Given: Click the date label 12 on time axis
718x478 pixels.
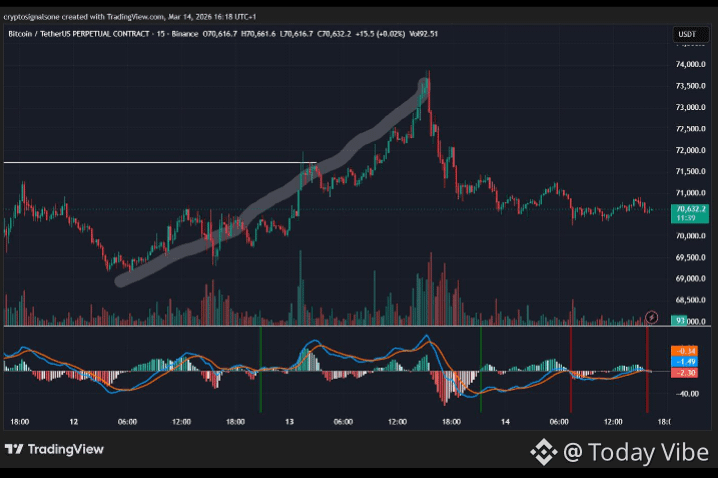Looking at the screenshot, I should (x=74, y=422).
